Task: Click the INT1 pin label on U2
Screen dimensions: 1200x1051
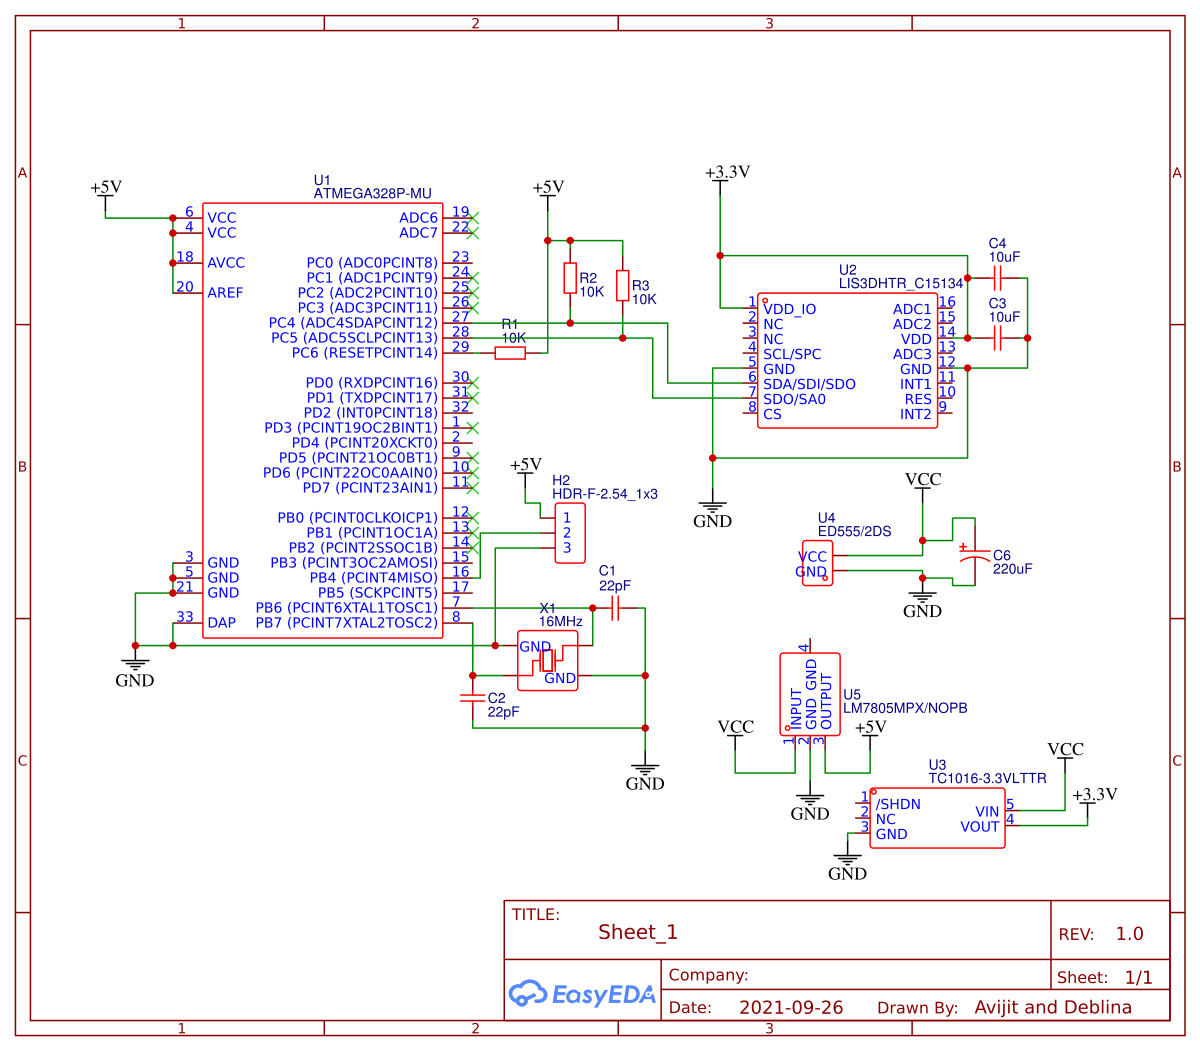Action: [915, 384]
